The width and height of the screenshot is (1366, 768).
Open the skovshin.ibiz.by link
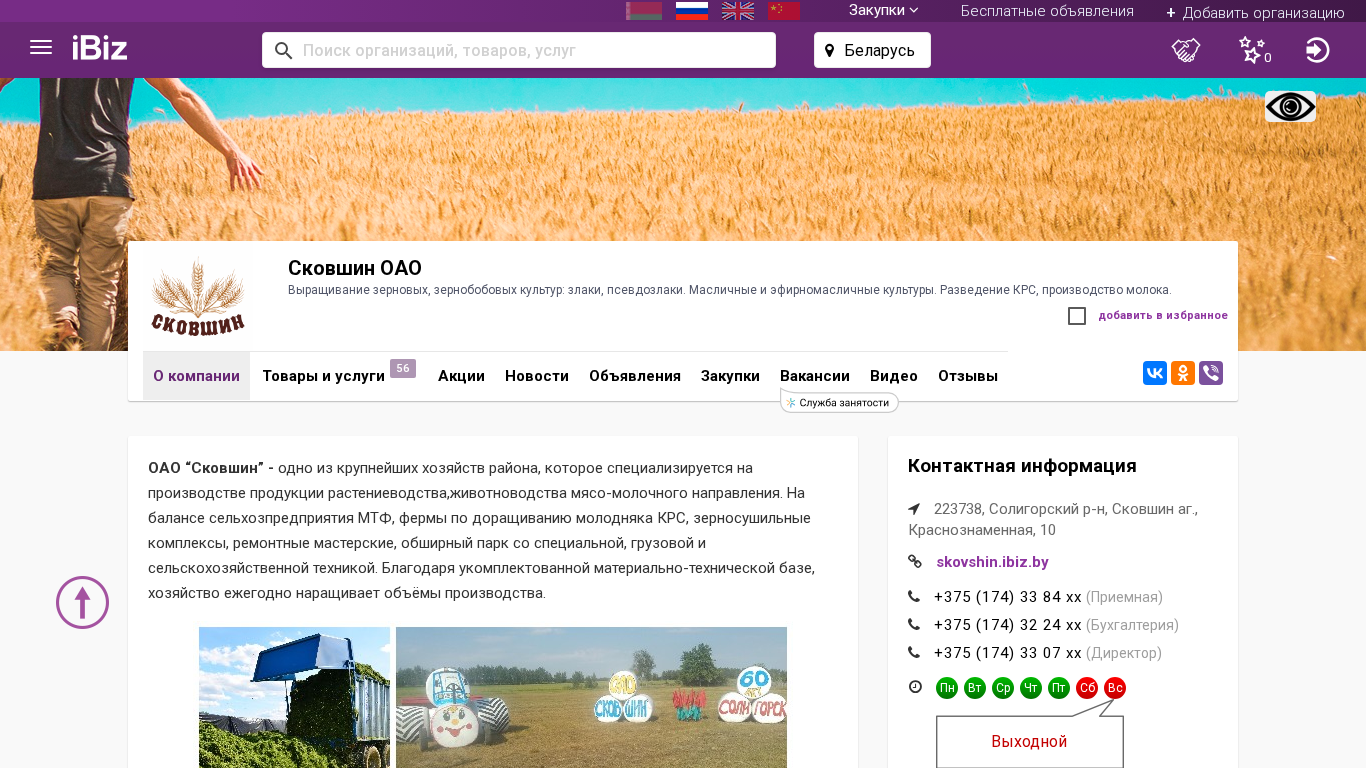pyautogui.click(x=992, y=562)
